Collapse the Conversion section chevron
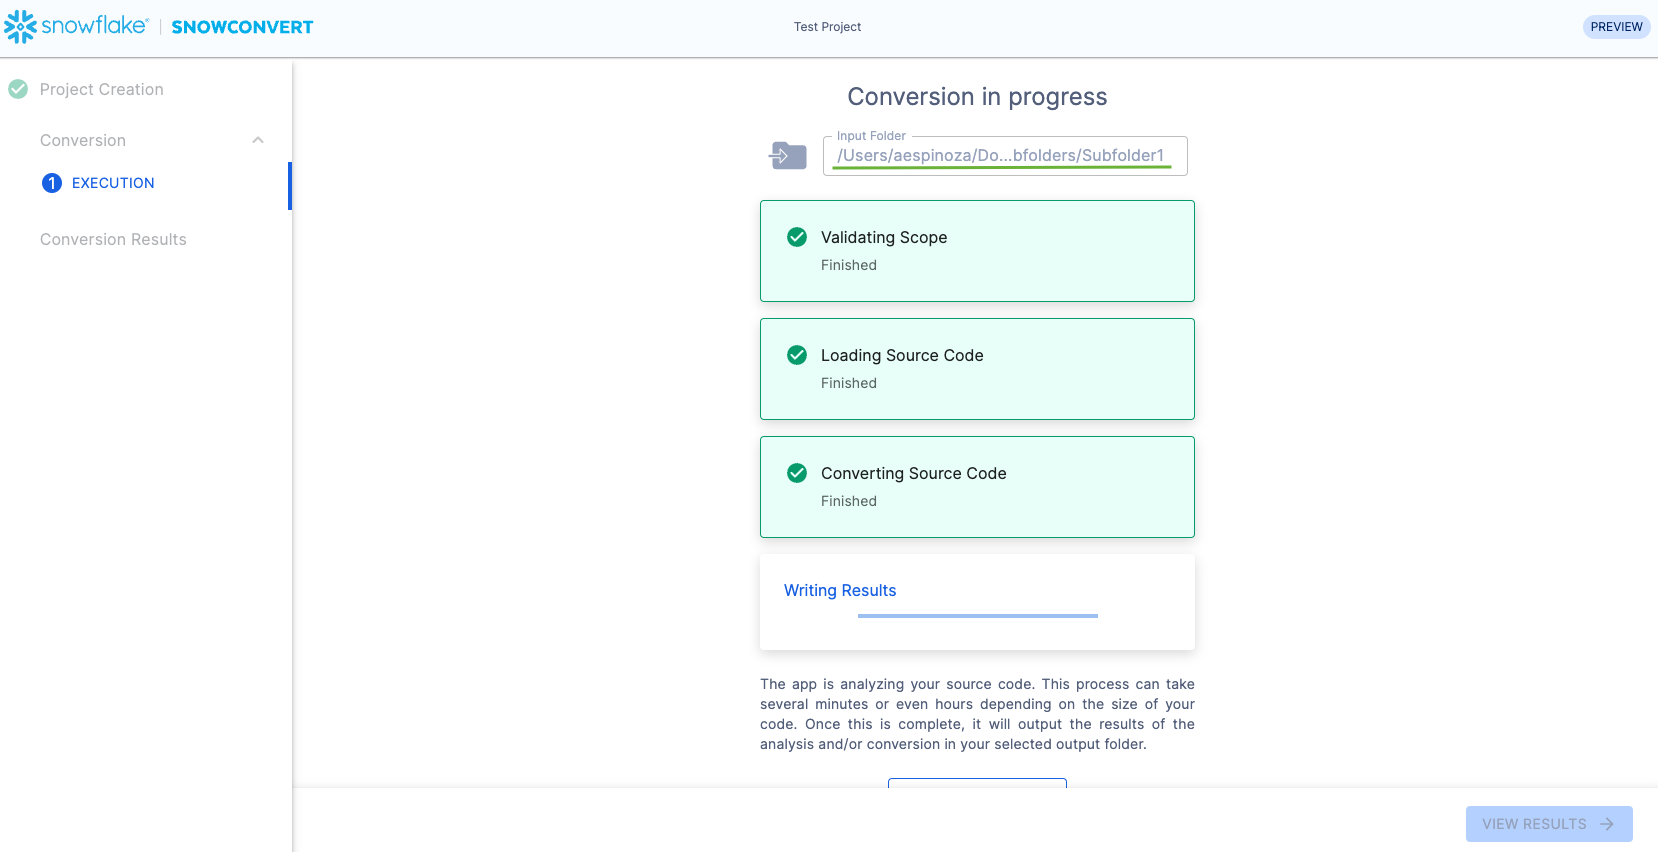 point(258,140)
